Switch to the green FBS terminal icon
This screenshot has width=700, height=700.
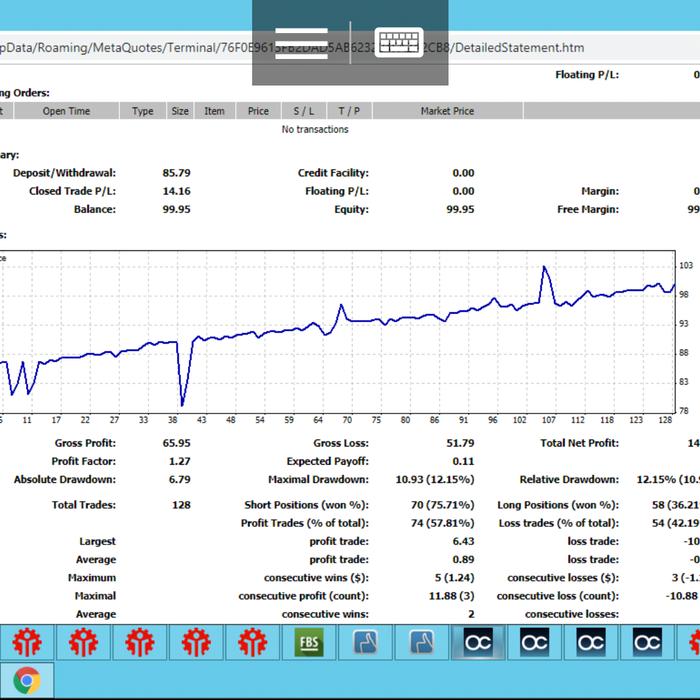309,641
